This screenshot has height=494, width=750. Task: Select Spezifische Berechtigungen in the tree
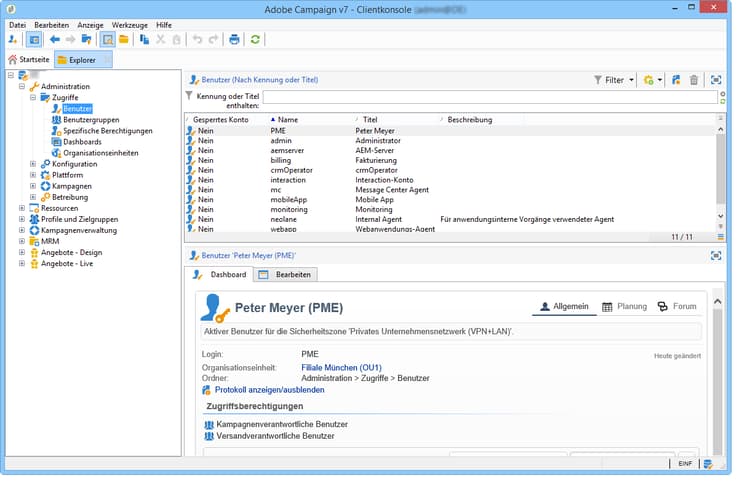[108, 131]
